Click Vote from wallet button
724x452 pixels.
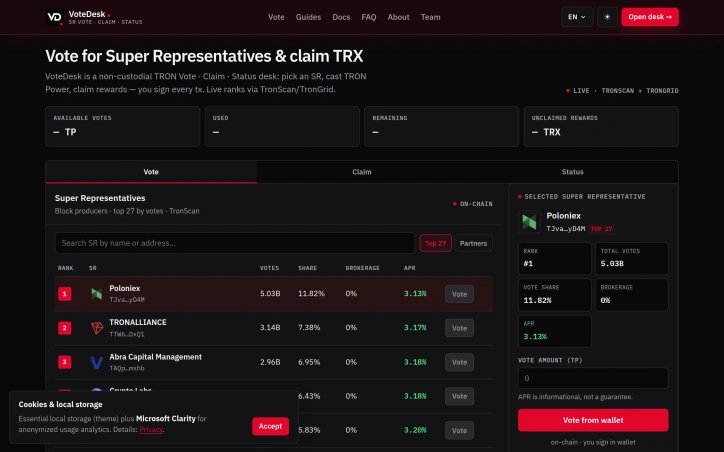click(593, 420)
